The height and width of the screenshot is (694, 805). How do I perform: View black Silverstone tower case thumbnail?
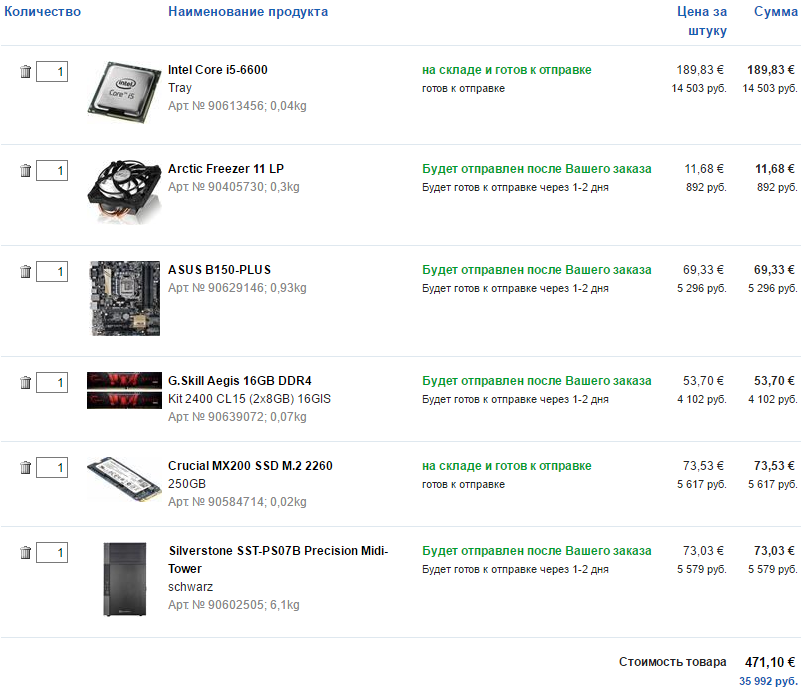click(x=125, y=579)
